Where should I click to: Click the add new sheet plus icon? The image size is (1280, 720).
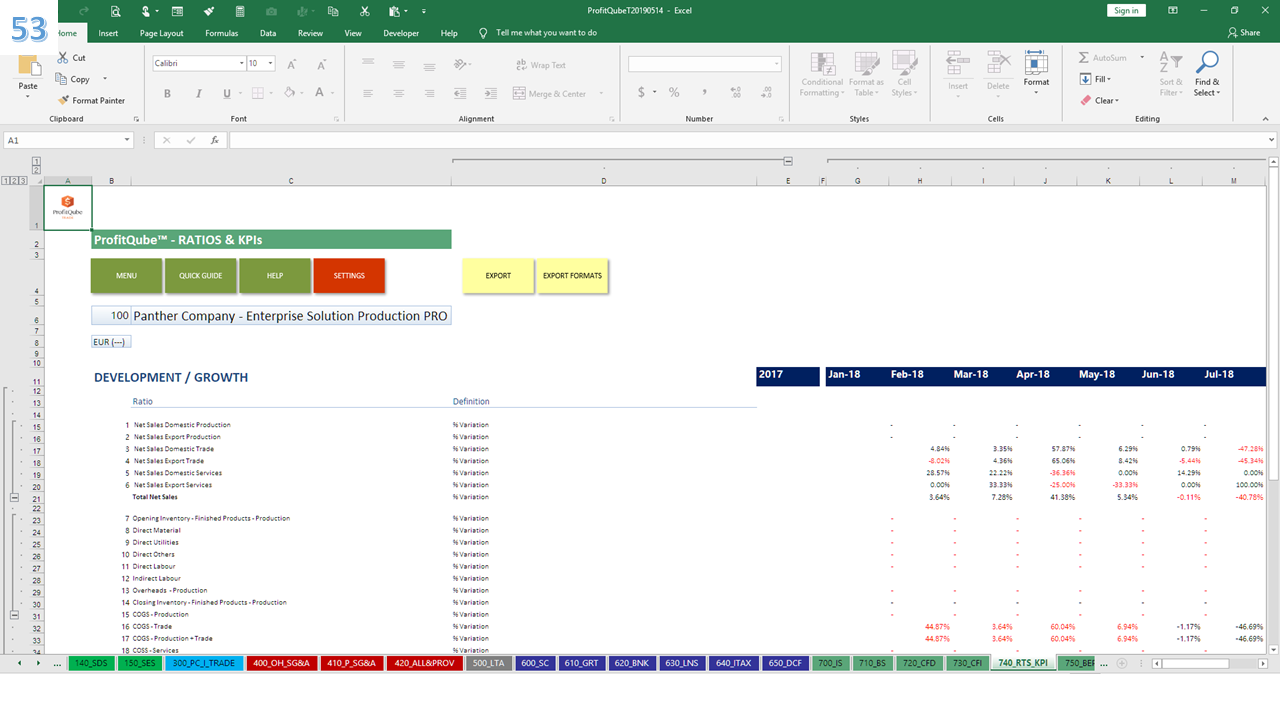pyautogui.click(x=1122, y=663)
